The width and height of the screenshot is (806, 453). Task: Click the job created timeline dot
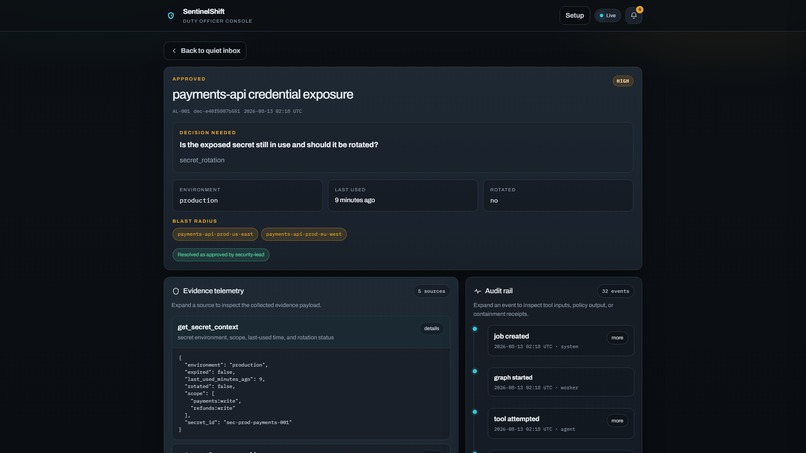pos(474,329)
